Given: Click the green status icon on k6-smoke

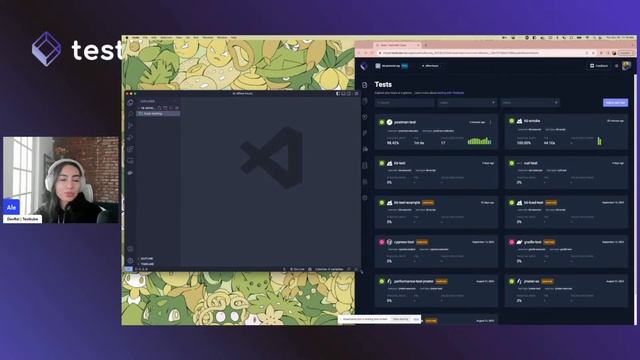Looking at the screenshot, I should pos(511,121).
